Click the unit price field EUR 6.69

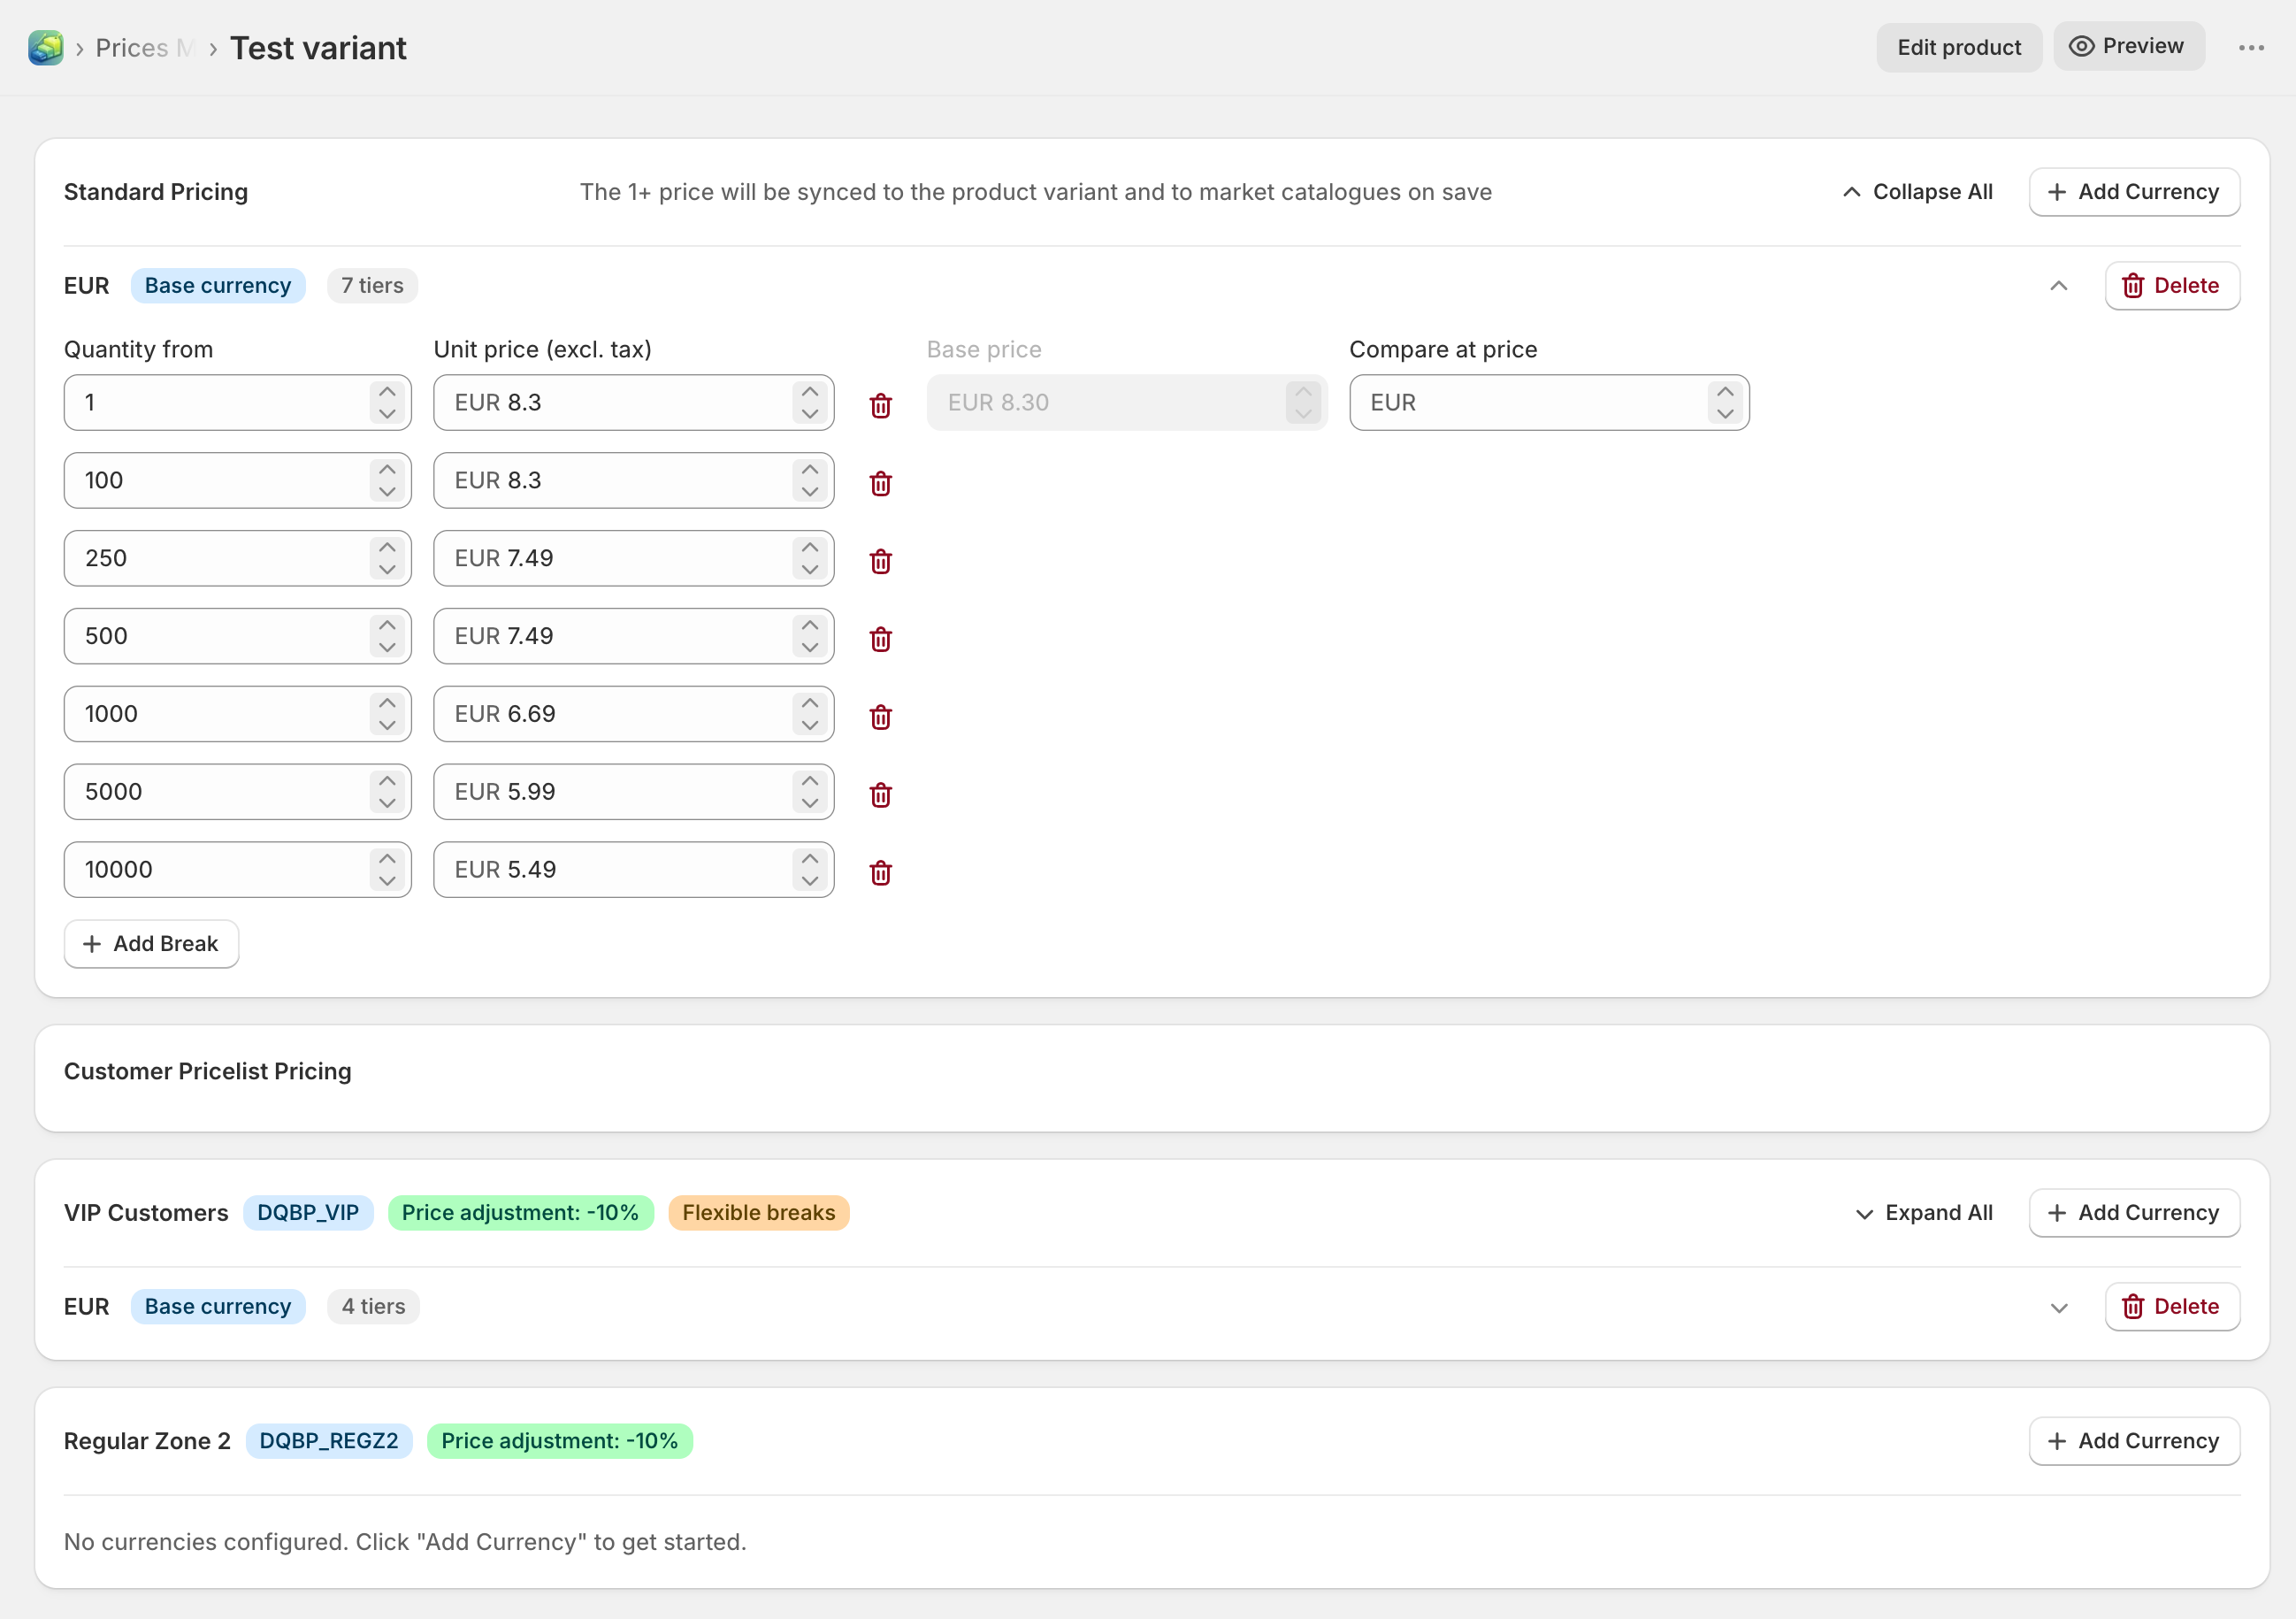coord(633,714)
